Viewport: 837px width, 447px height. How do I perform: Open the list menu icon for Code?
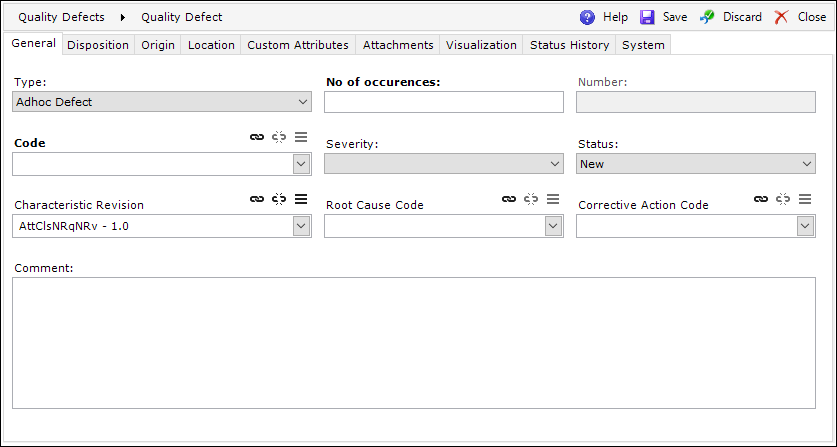[x=301, y=137]
